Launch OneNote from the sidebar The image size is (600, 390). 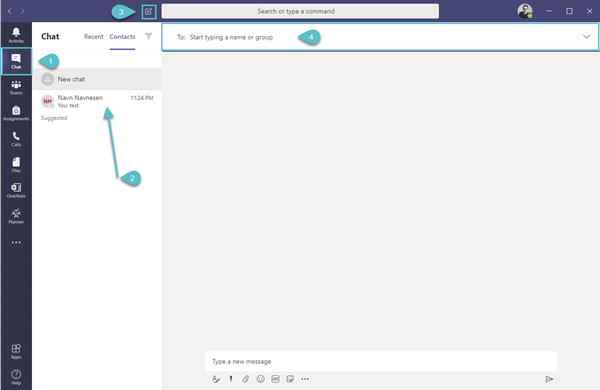16,190
